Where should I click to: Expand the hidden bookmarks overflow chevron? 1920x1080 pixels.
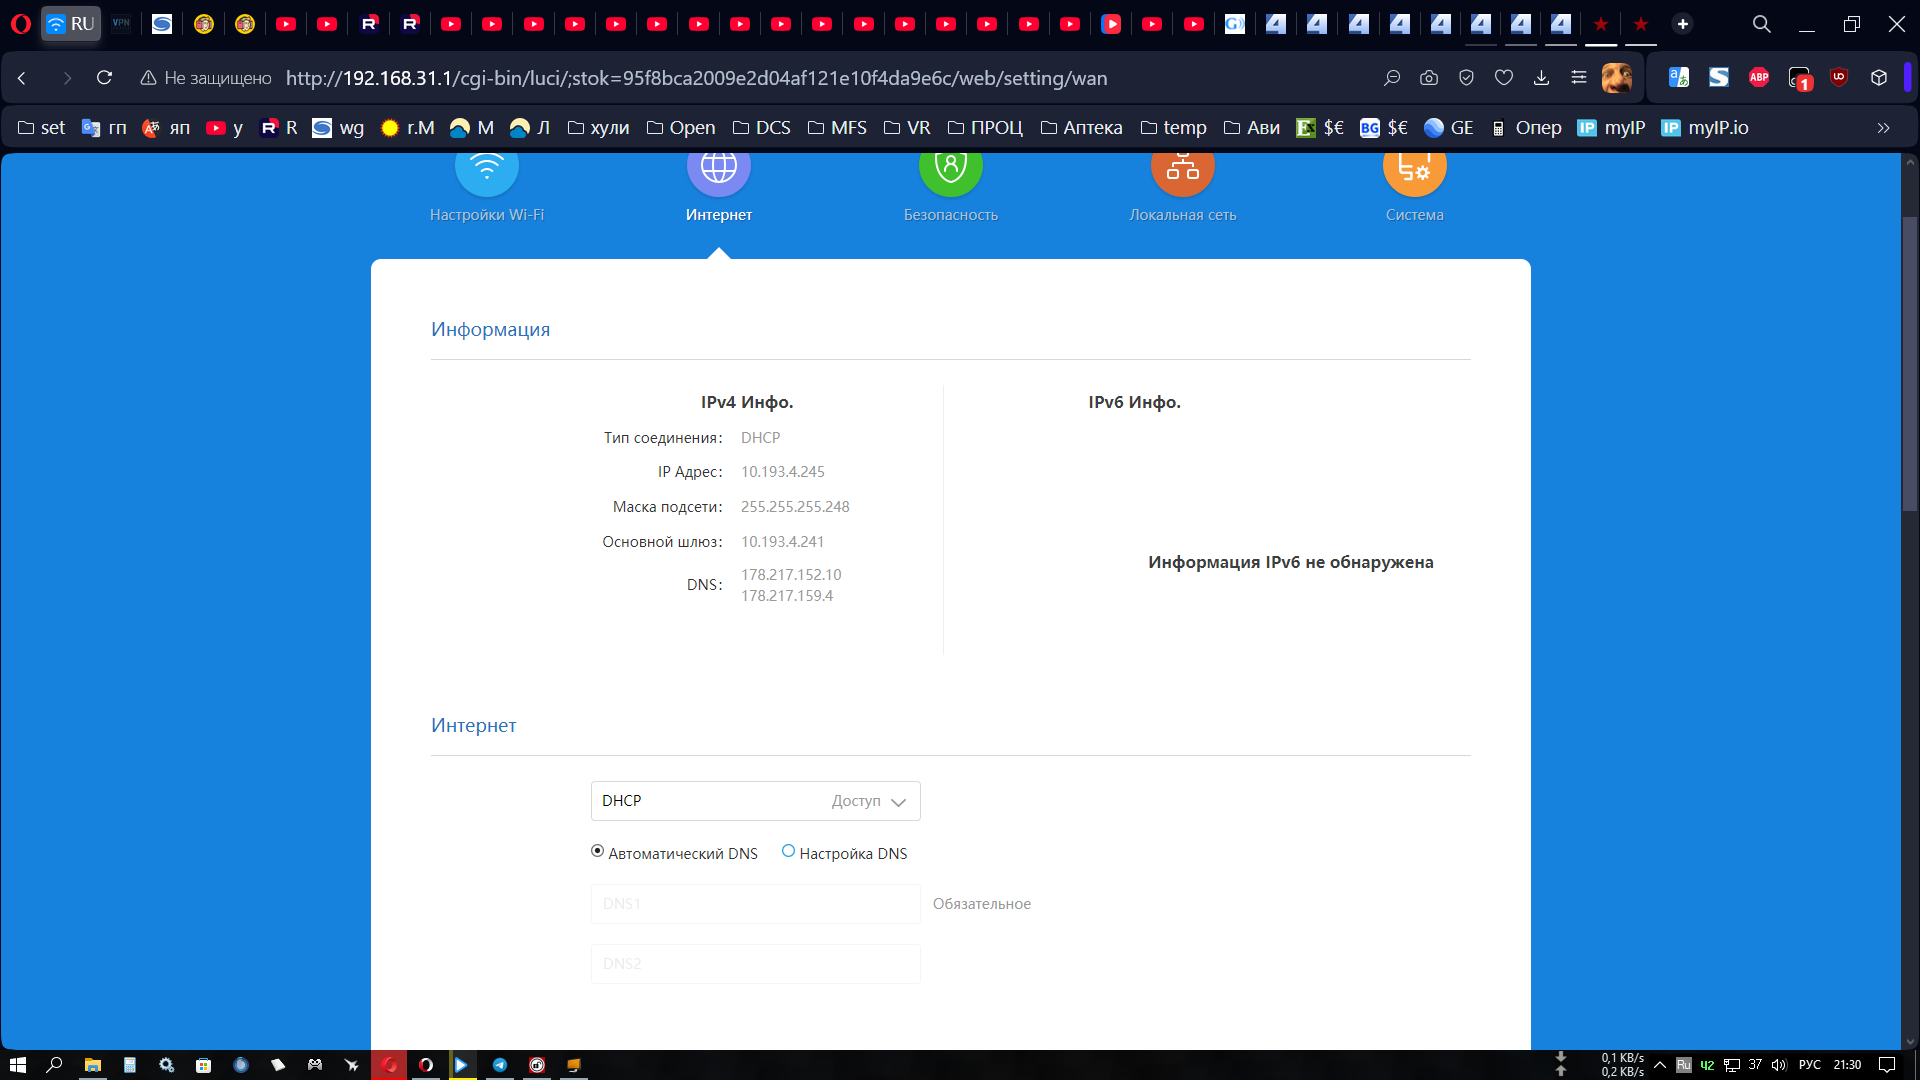tap(1883, 128)
